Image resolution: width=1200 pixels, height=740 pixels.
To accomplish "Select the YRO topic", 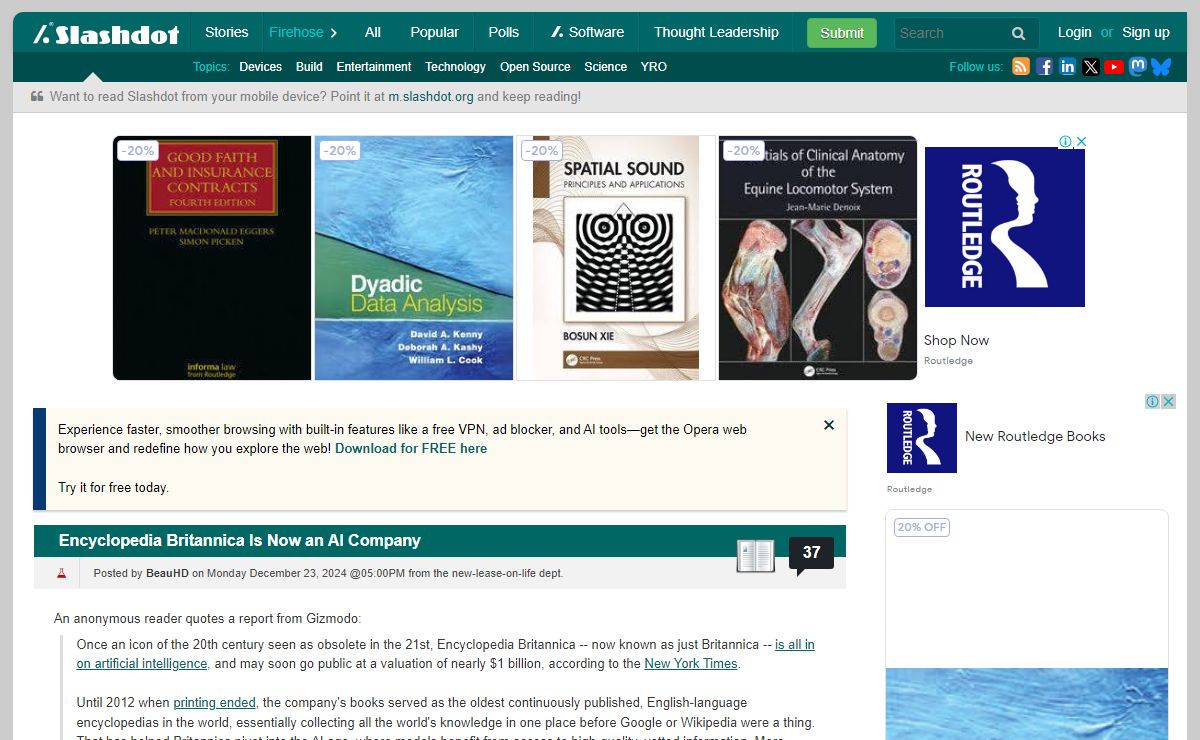I will (x=654, y=67).
